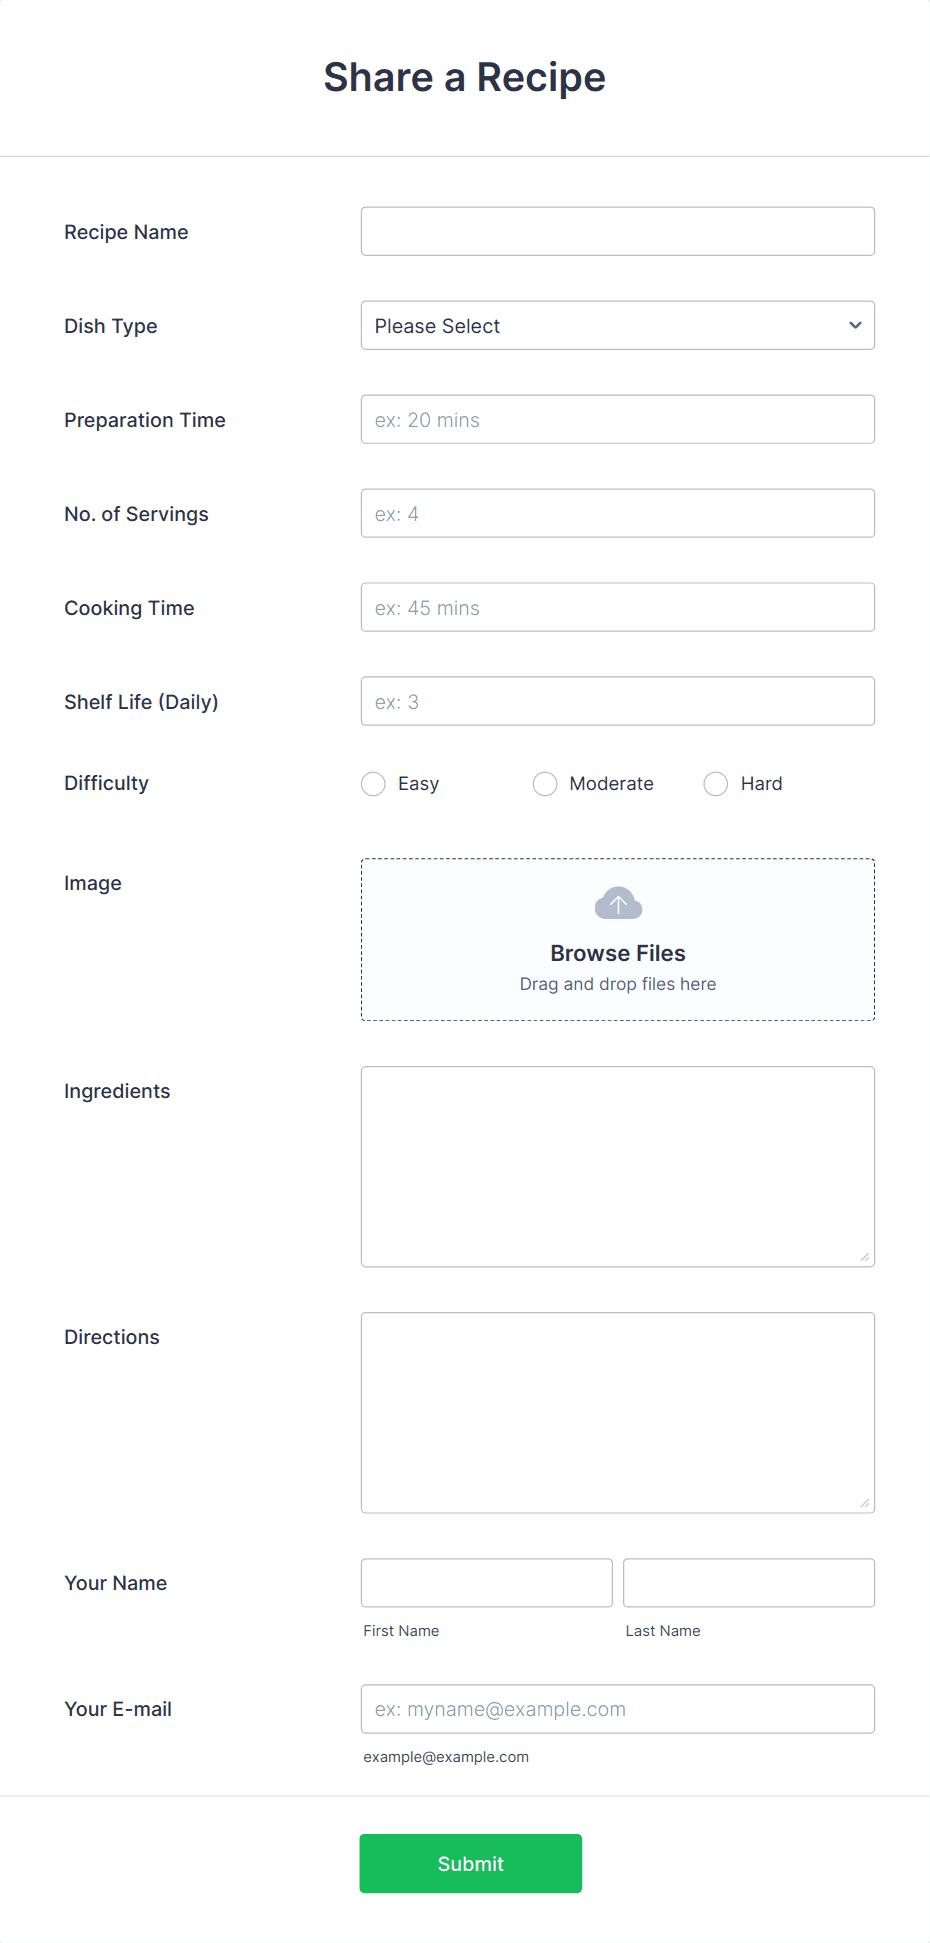The height and width of the screenshot is (1943, 930).
Task: Click the Share a Recipe heading
Action: tap(464, 77)
